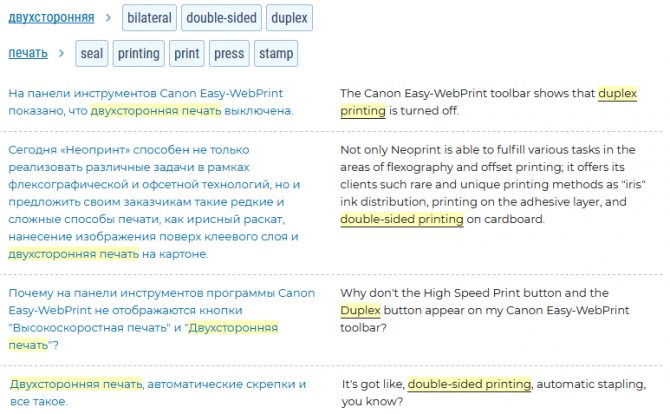Open the двухсторонняя source word link

click(51, 18)
